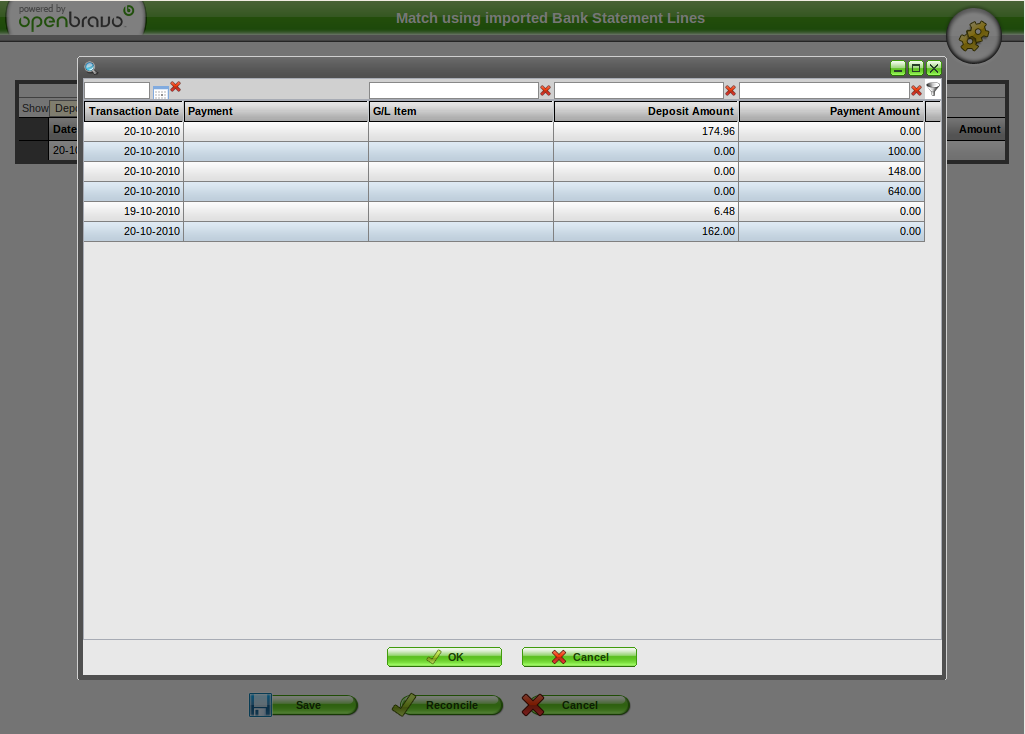This screenshot has width=1025, height=734.
Task: Select the row dated 19-10-2010
Action: (x=504, y=212)
